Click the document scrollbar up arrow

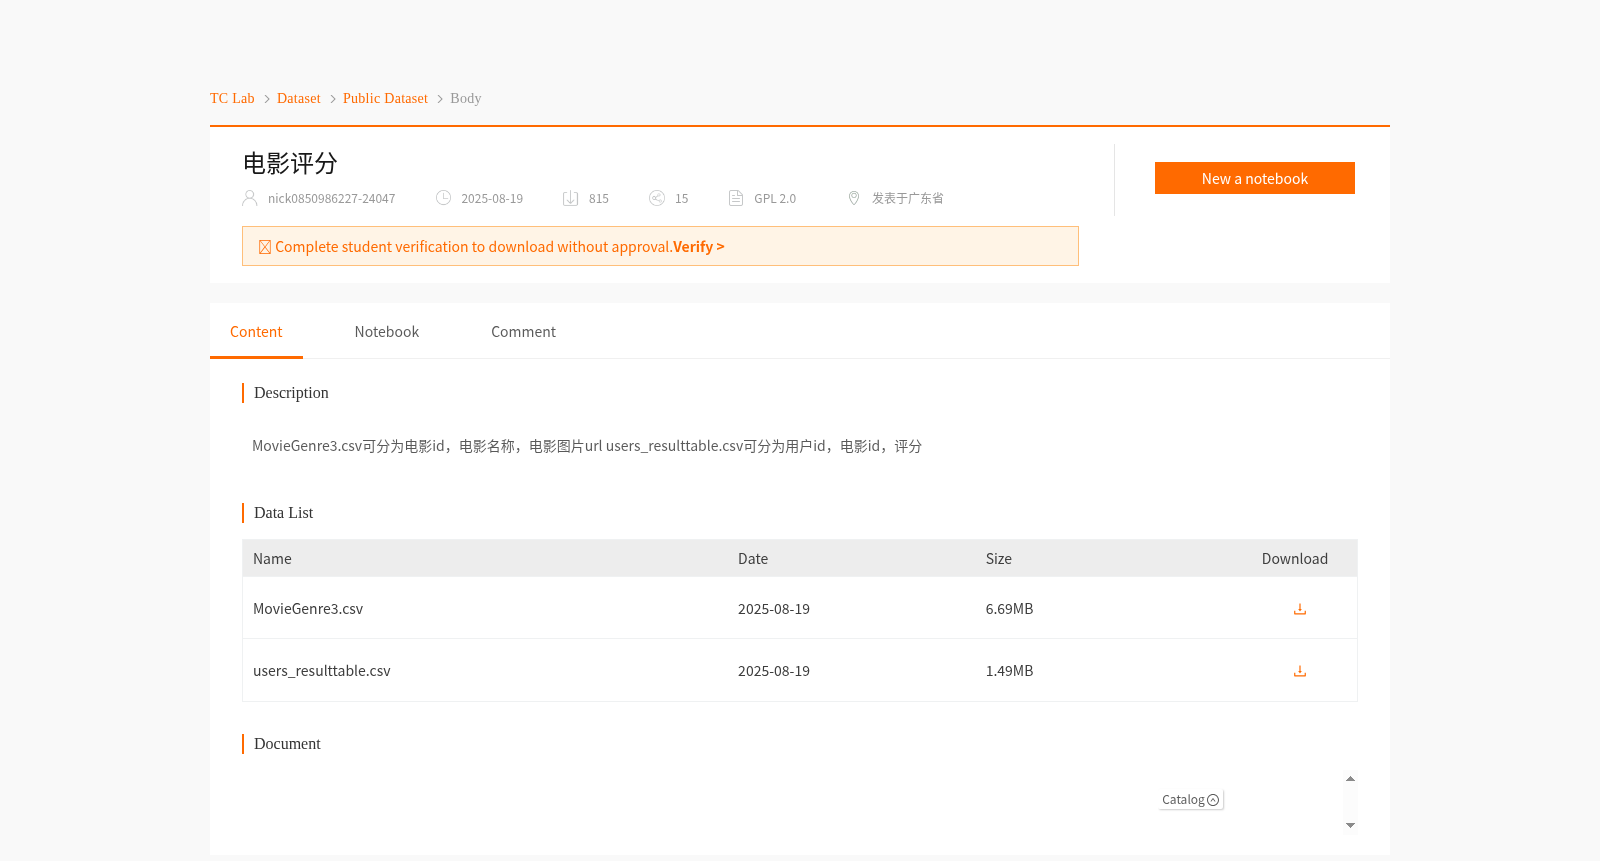pos(1350,779)
